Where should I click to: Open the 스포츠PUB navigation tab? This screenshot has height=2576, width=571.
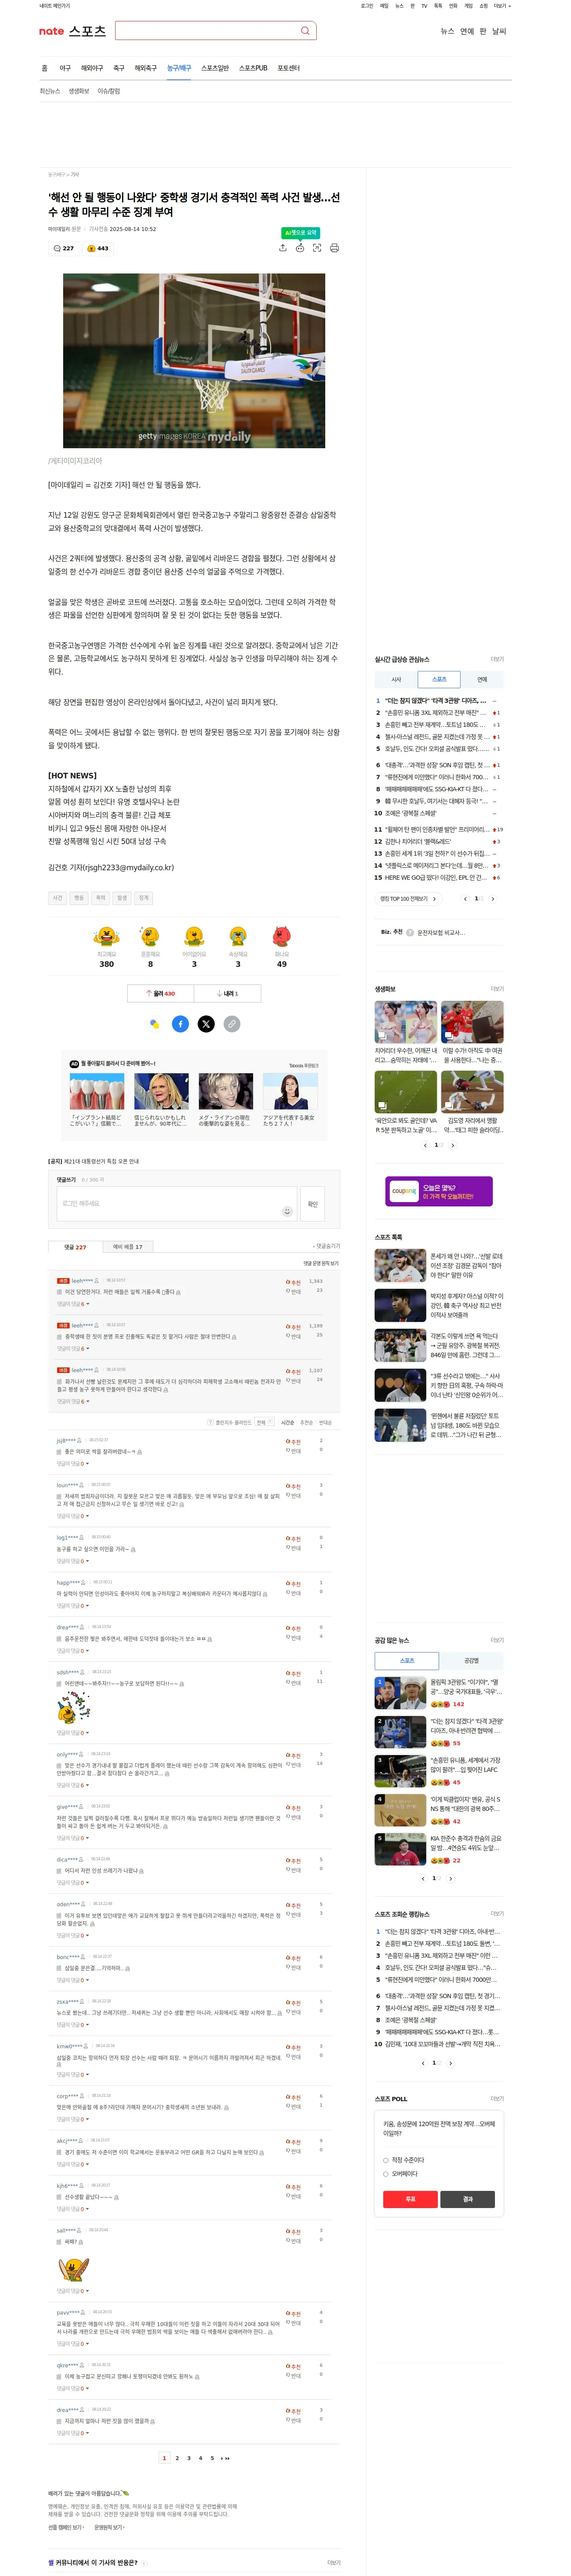(x=253, y=68)
